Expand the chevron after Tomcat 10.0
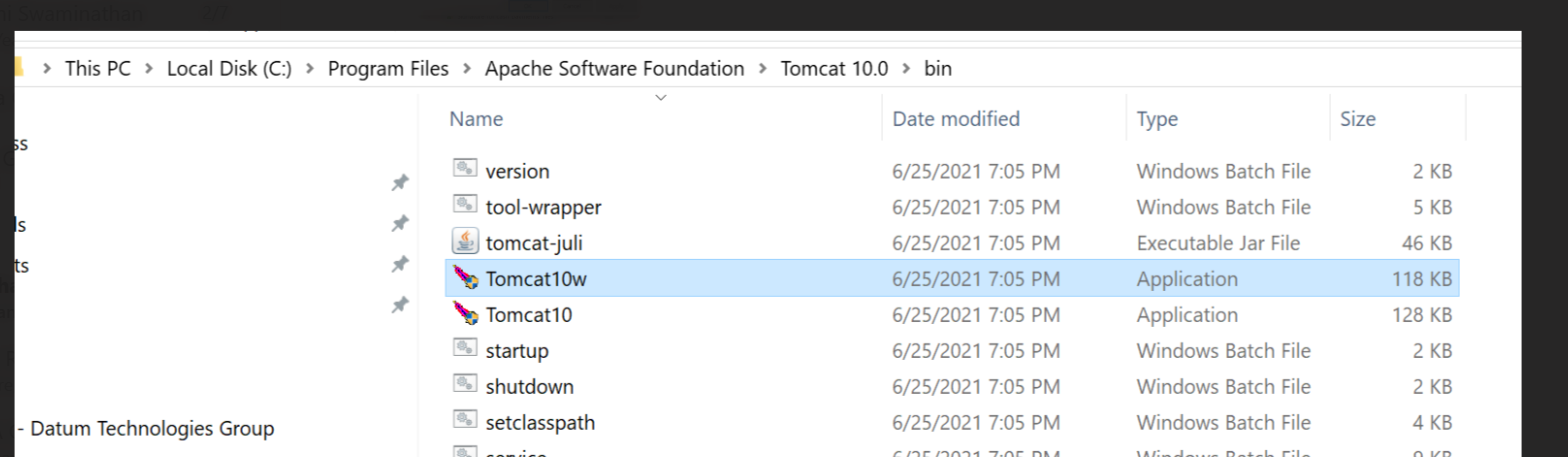This screenshot has width=1568, height=457. tap(906, 69)
